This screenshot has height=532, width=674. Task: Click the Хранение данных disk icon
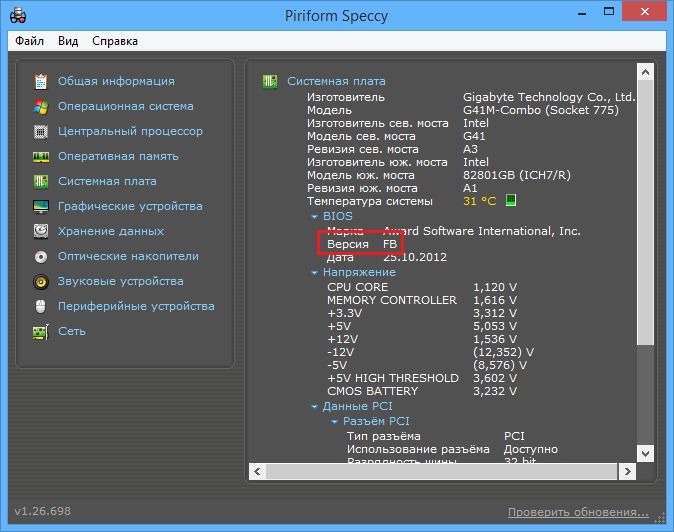click(x=41, y=231)
